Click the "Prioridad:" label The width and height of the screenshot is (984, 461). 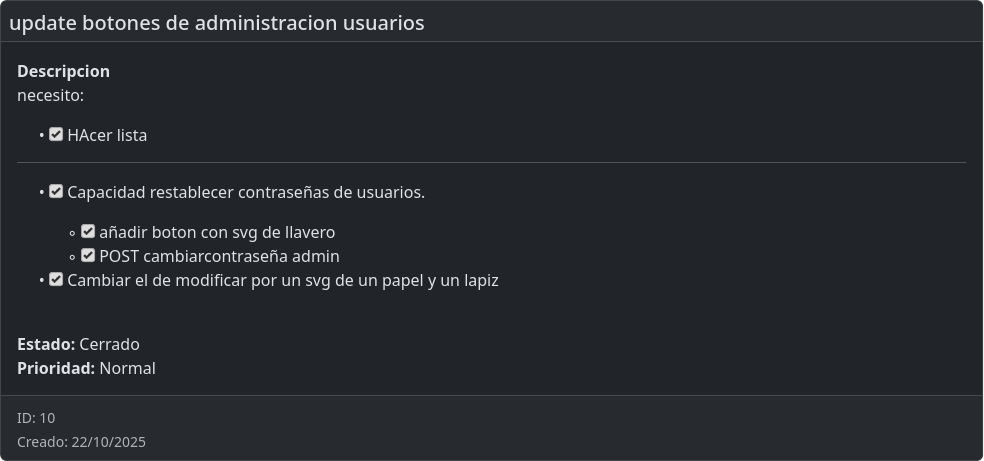tap(56, 368)
